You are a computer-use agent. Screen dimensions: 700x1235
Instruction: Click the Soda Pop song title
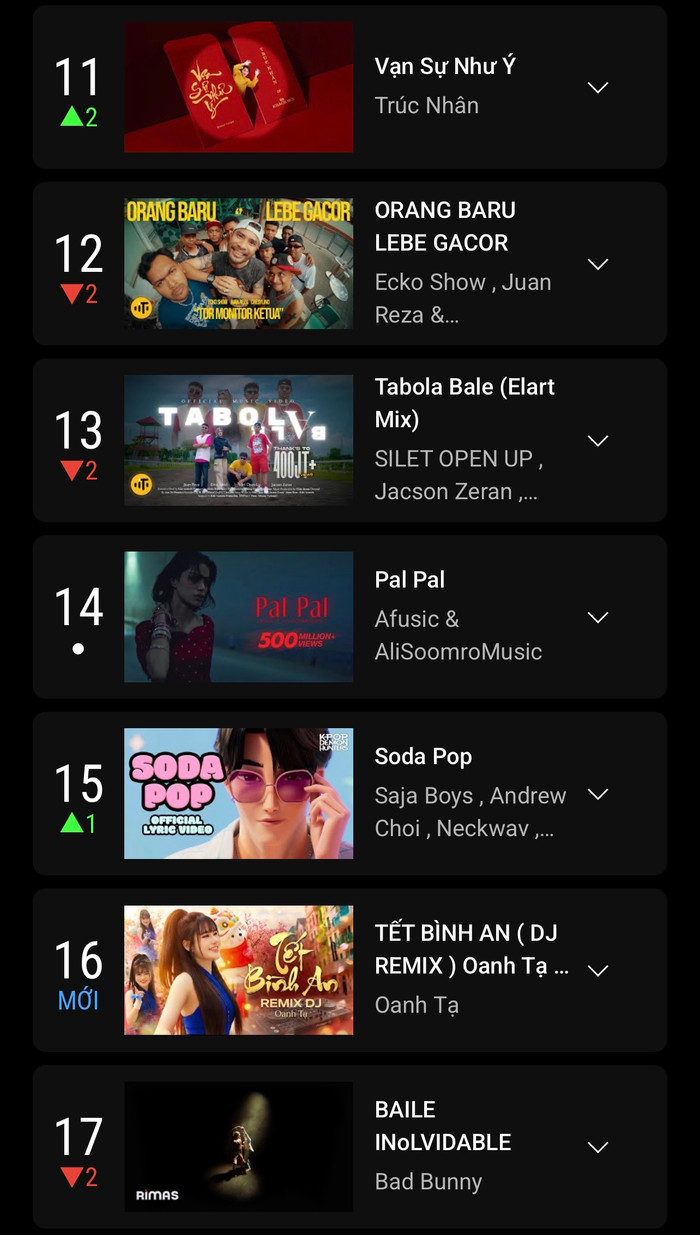coord(423,757)
